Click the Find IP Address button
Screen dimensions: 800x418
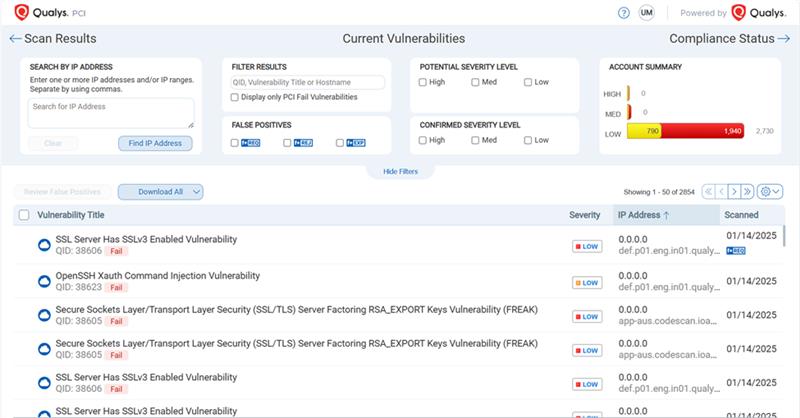click(x=155, y=143)
